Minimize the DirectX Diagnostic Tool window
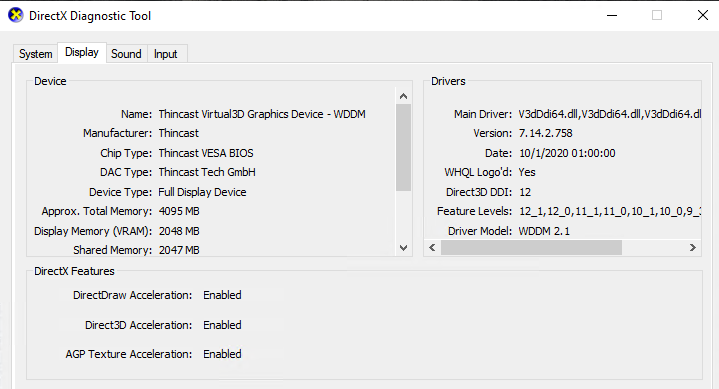Image resolution: width=719 pixels, height=389 pixels. coord(612,15)
